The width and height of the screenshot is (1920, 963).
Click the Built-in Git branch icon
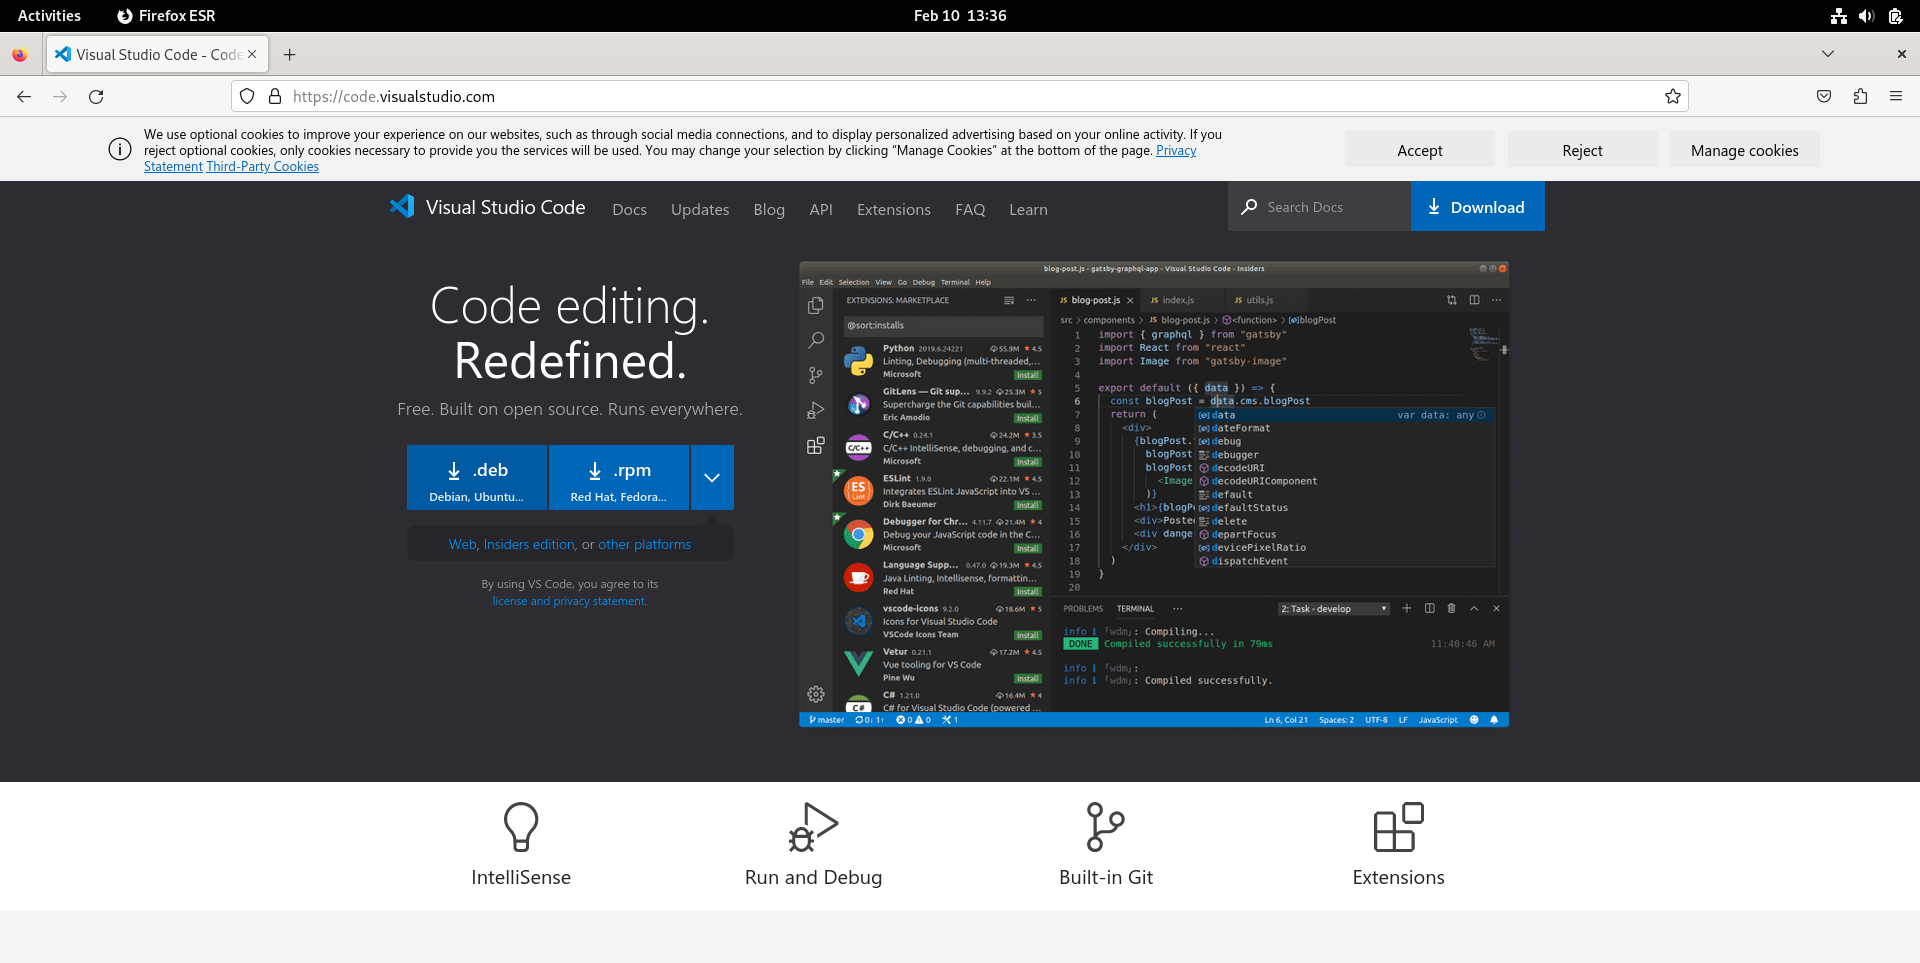pyautogui.click(x=1106, y=827)
